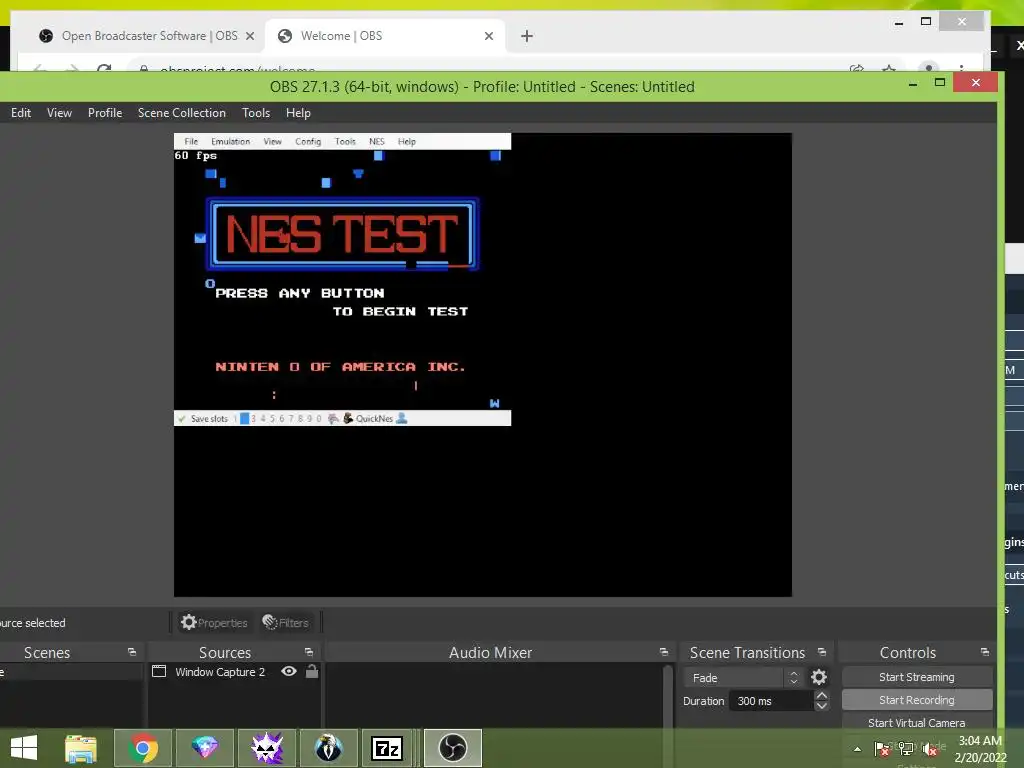Close the Welcome | OBS browser tab
This screenshot has width=1024, height=768.
488,36
